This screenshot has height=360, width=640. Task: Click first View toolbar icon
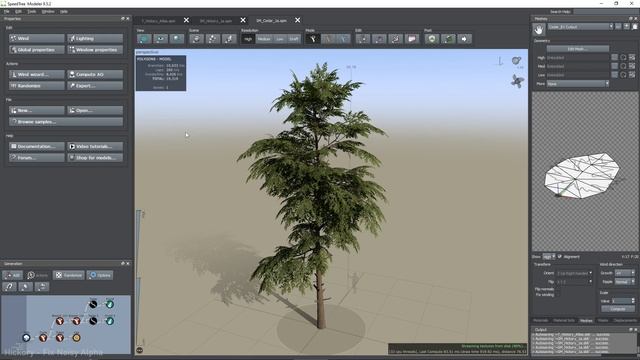[x=144, y=39]
